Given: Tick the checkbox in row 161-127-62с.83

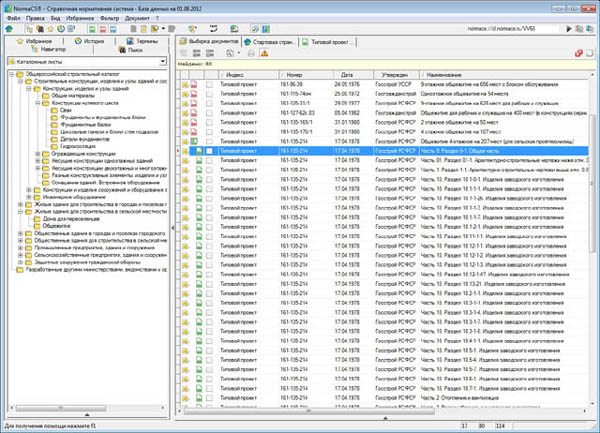Looking at the screenshot, I should point(209,113).
